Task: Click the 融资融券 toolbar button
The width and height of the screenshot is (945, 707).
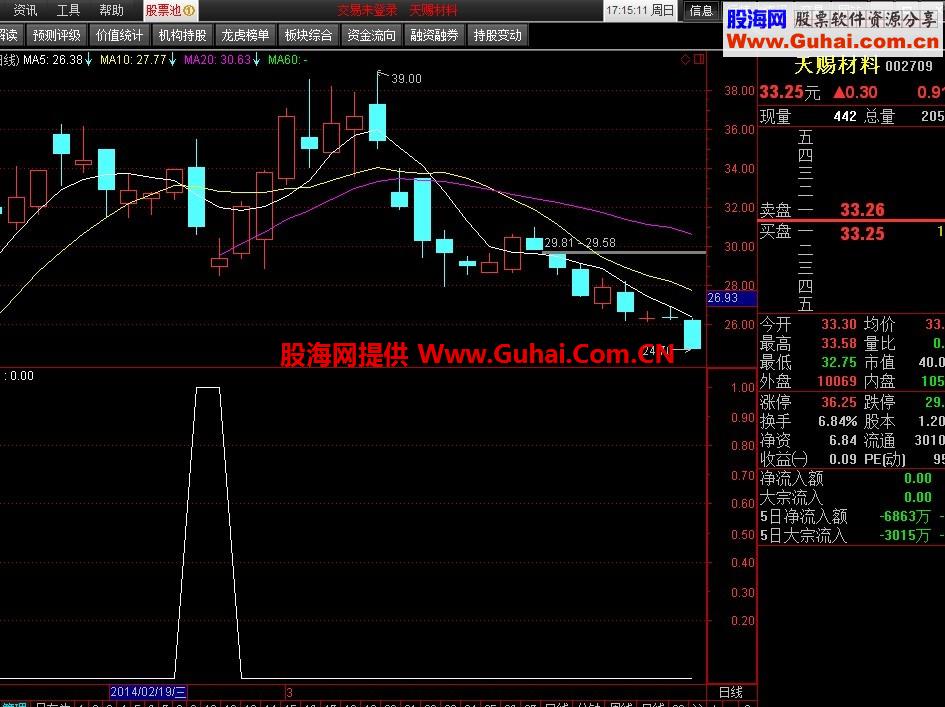Action: coord(434,36)
